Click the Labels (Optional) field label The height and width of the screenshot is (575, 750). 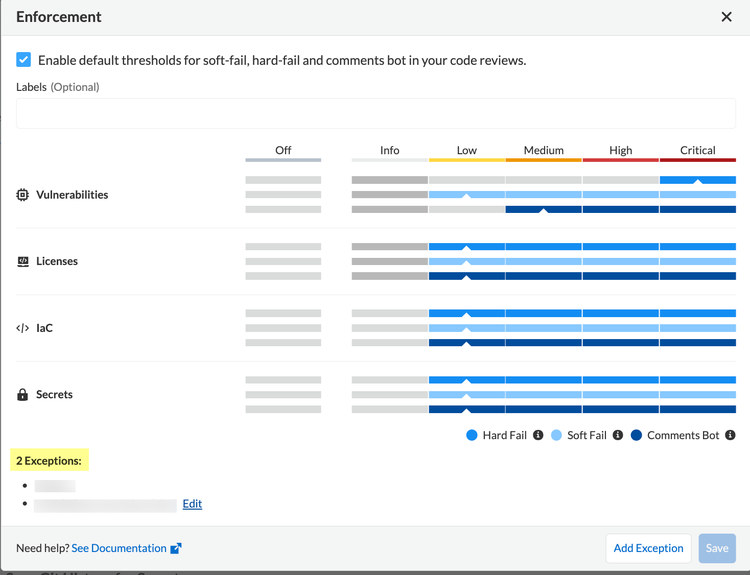pyautogui.click(x=58, y=87)
